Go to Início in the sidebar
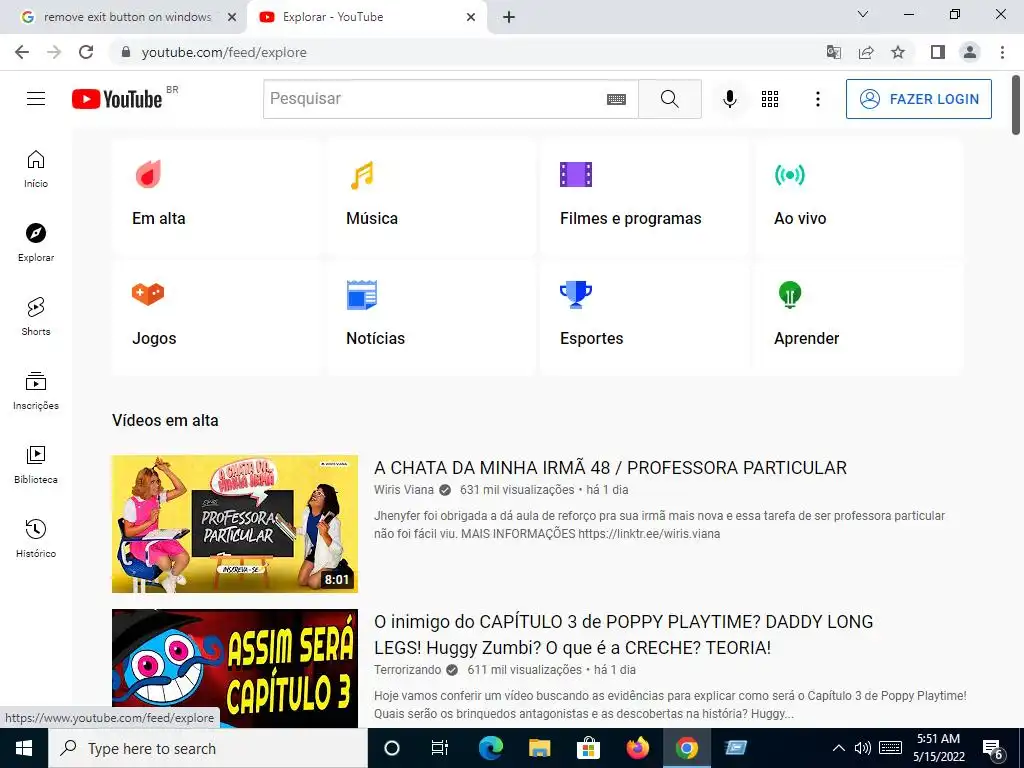This screenshot has height=768, width=1024. (36, 168)
